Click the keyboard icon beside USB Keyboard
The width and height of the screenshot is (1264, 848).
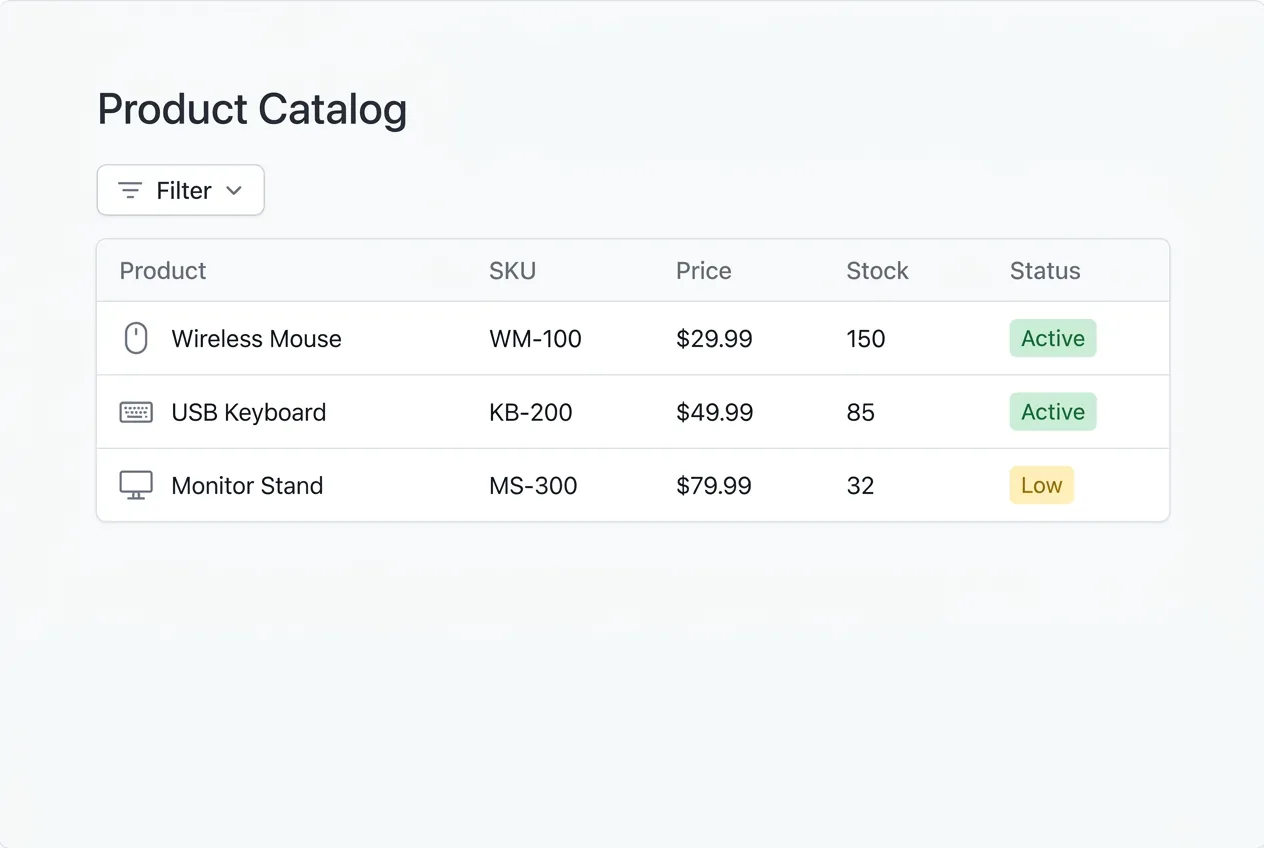135,412
